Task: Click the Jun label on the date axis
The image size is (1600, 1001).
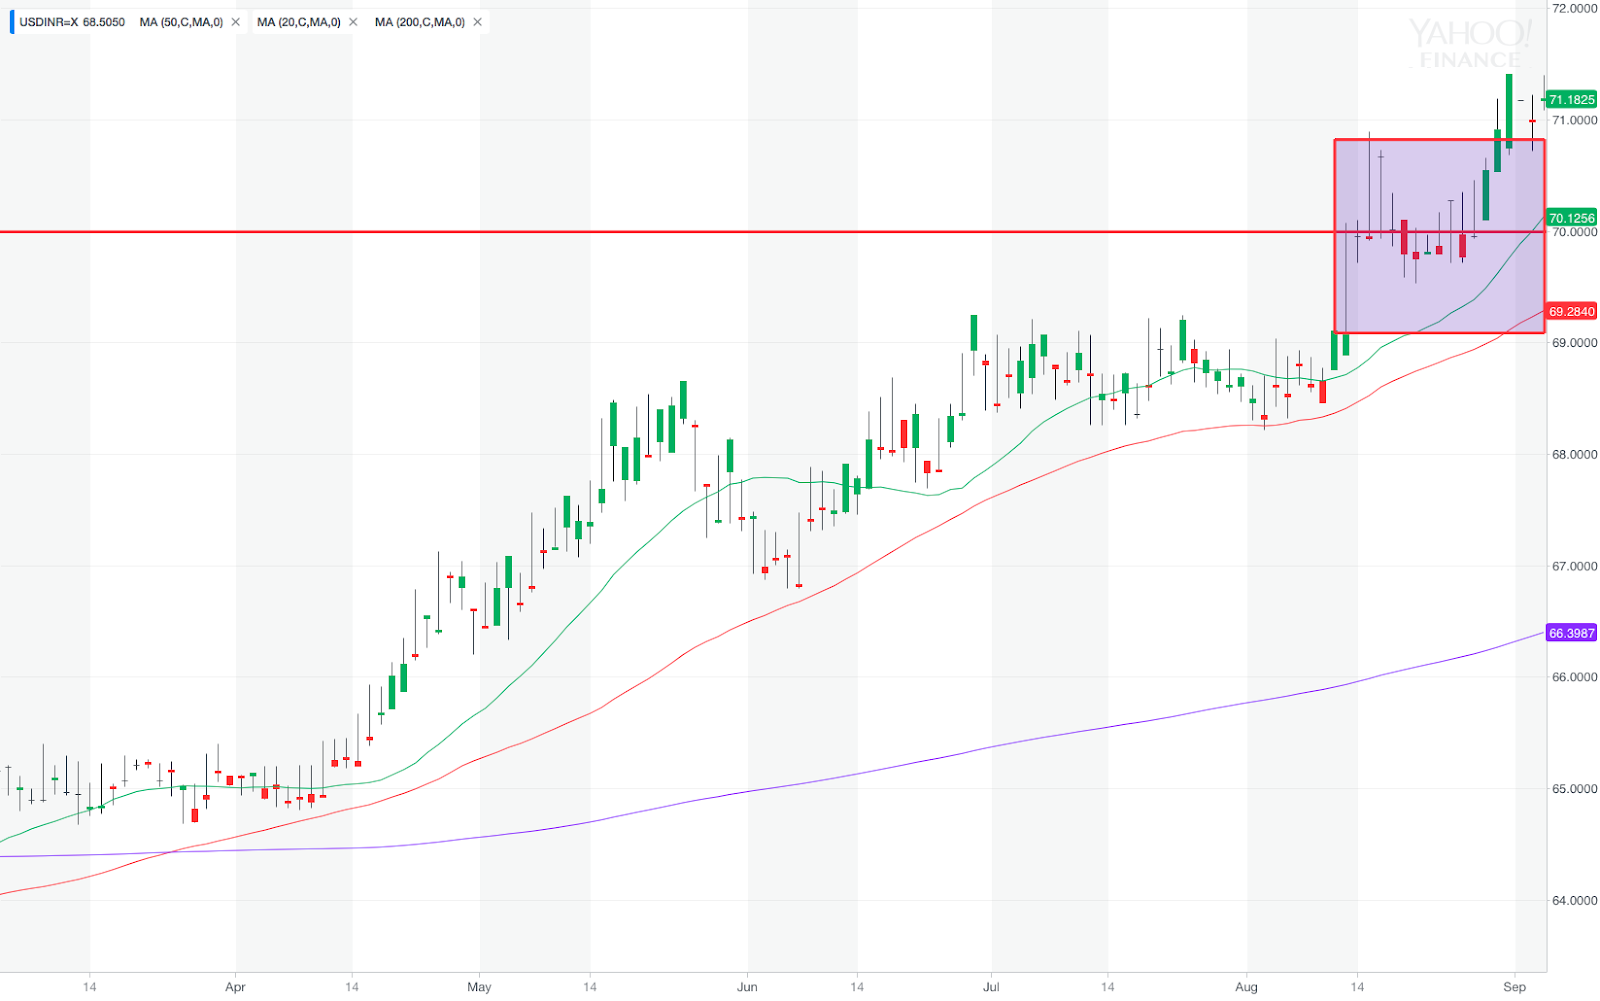Action: tap(747, 987)
